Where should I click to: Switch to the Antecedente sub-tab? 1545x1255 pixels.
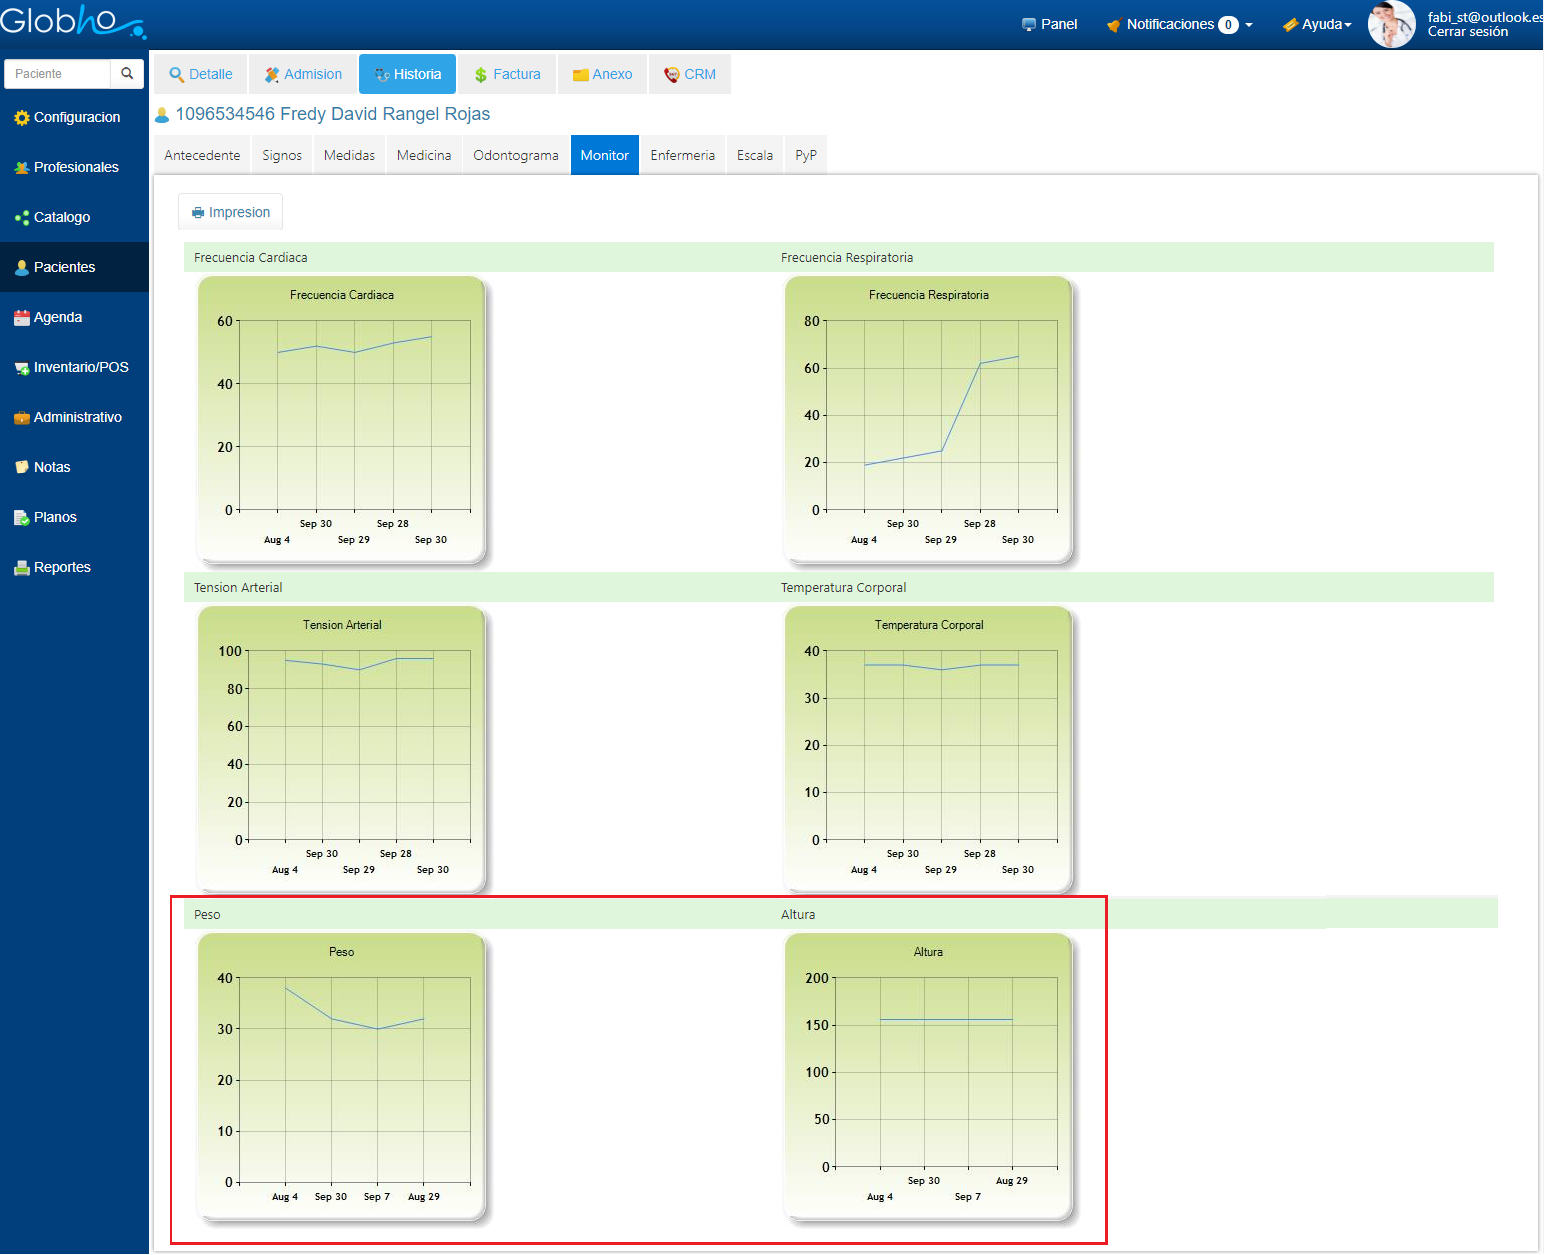(202, 155)
